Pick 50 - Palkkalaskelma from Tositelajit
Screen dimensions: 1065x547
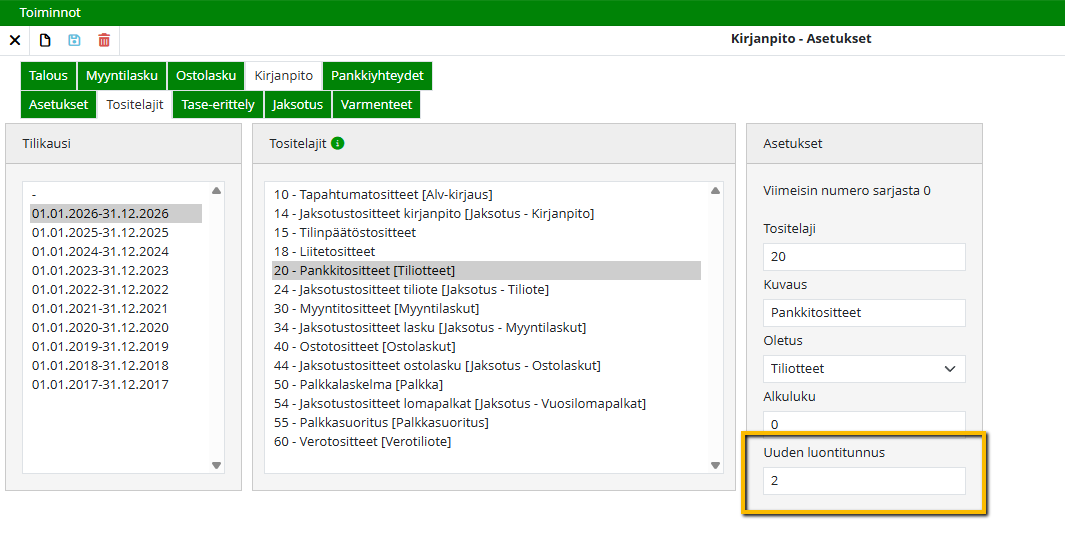[358, 384]
